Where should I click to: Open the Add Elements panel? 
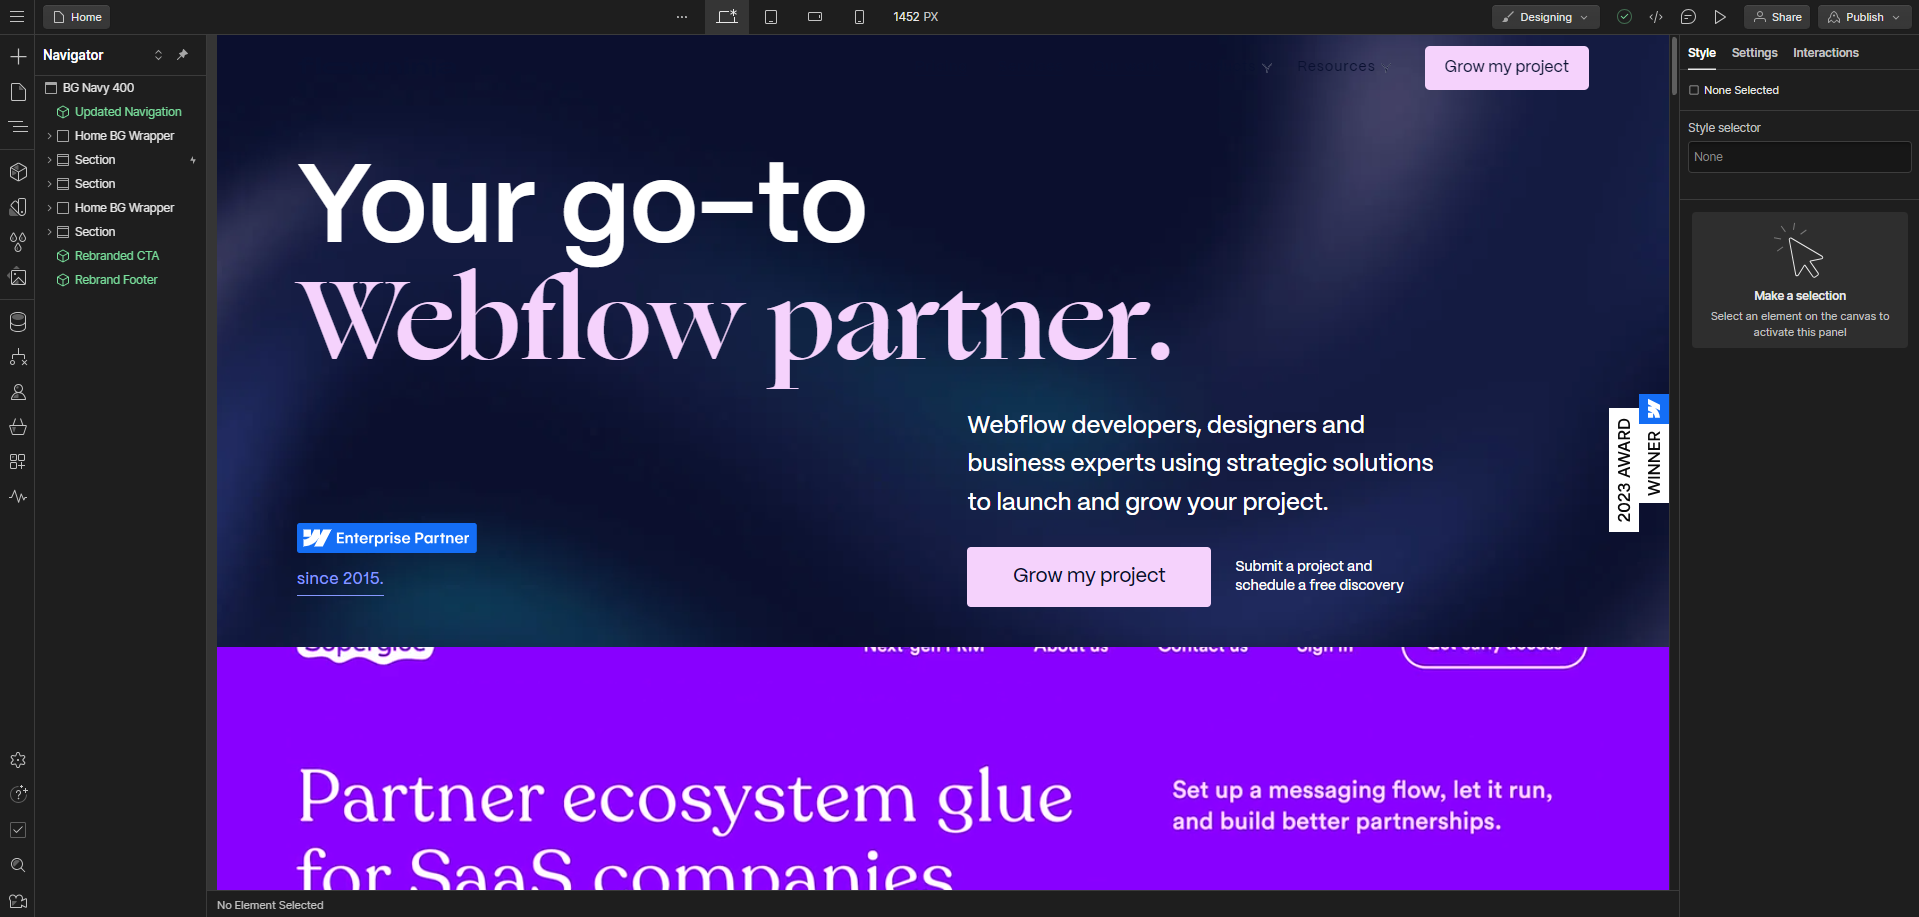18,56
